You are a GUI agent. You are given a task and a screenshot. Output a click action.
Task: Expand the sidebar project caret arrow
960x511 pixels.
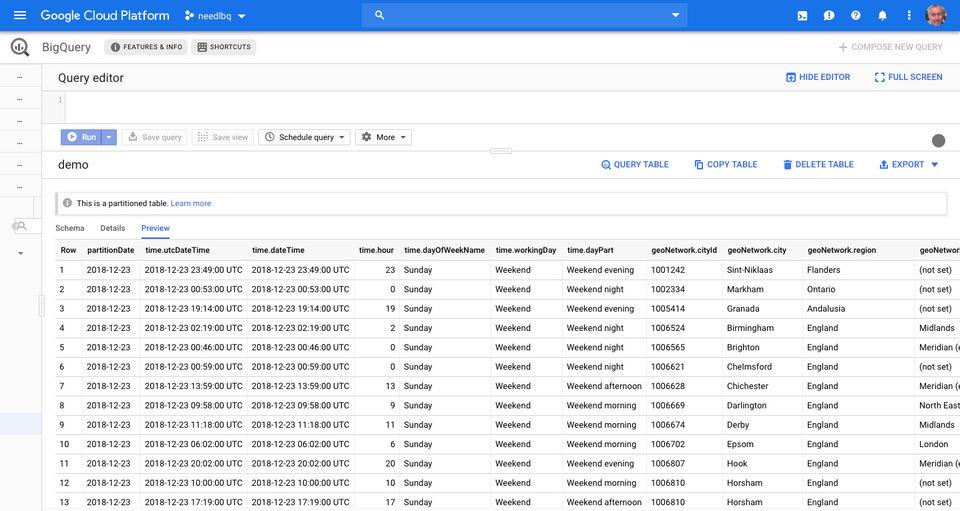coord(20,253)
